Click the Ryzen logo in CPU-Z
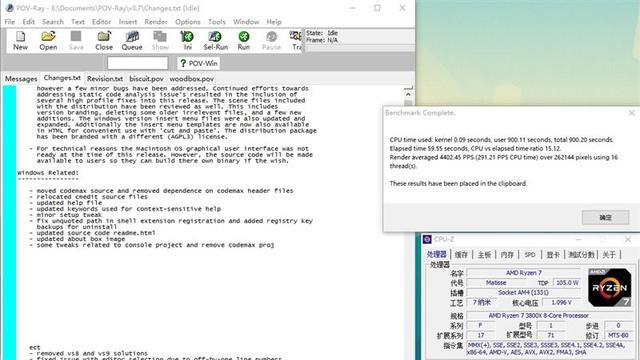Viewport: 640px width, 360px height. (609, 287)
